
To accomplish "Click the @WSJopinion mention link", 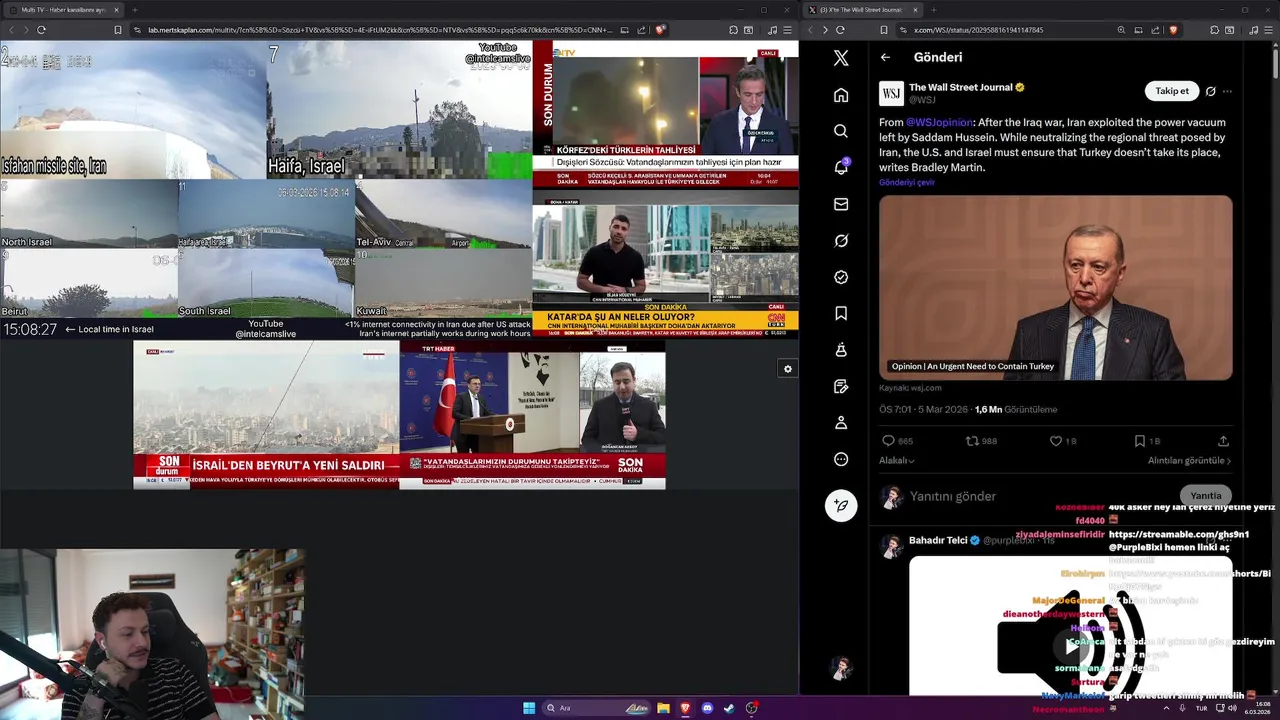I will pos(939,122).
